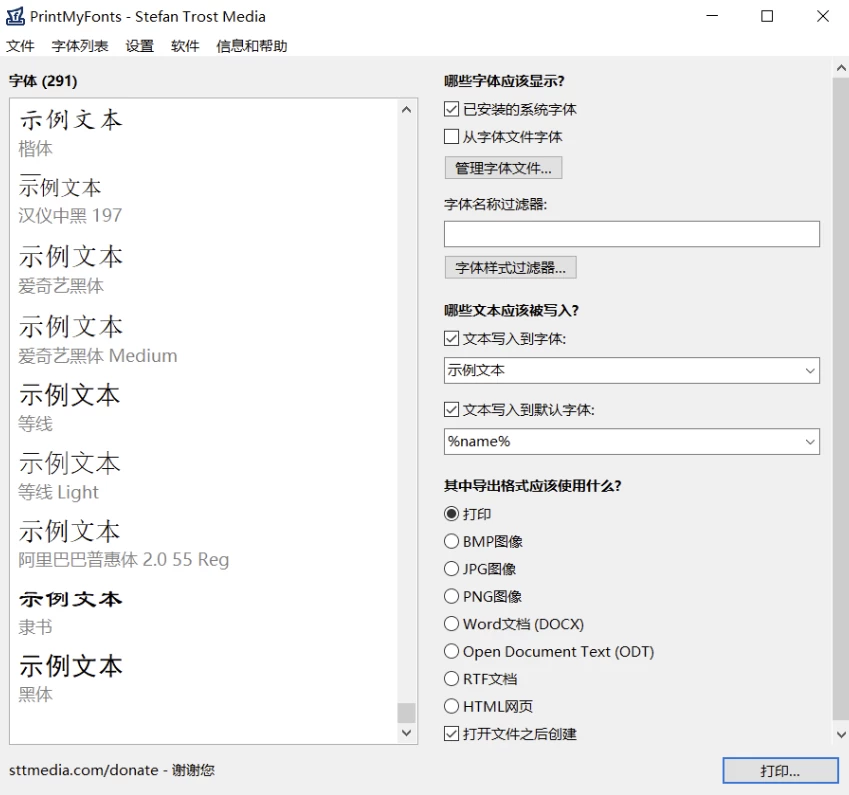Image resolution: width=849 pixels, height=795 pixels.
Task: Click the font list scroll up arrow
Action: click(x=406, y=110)
